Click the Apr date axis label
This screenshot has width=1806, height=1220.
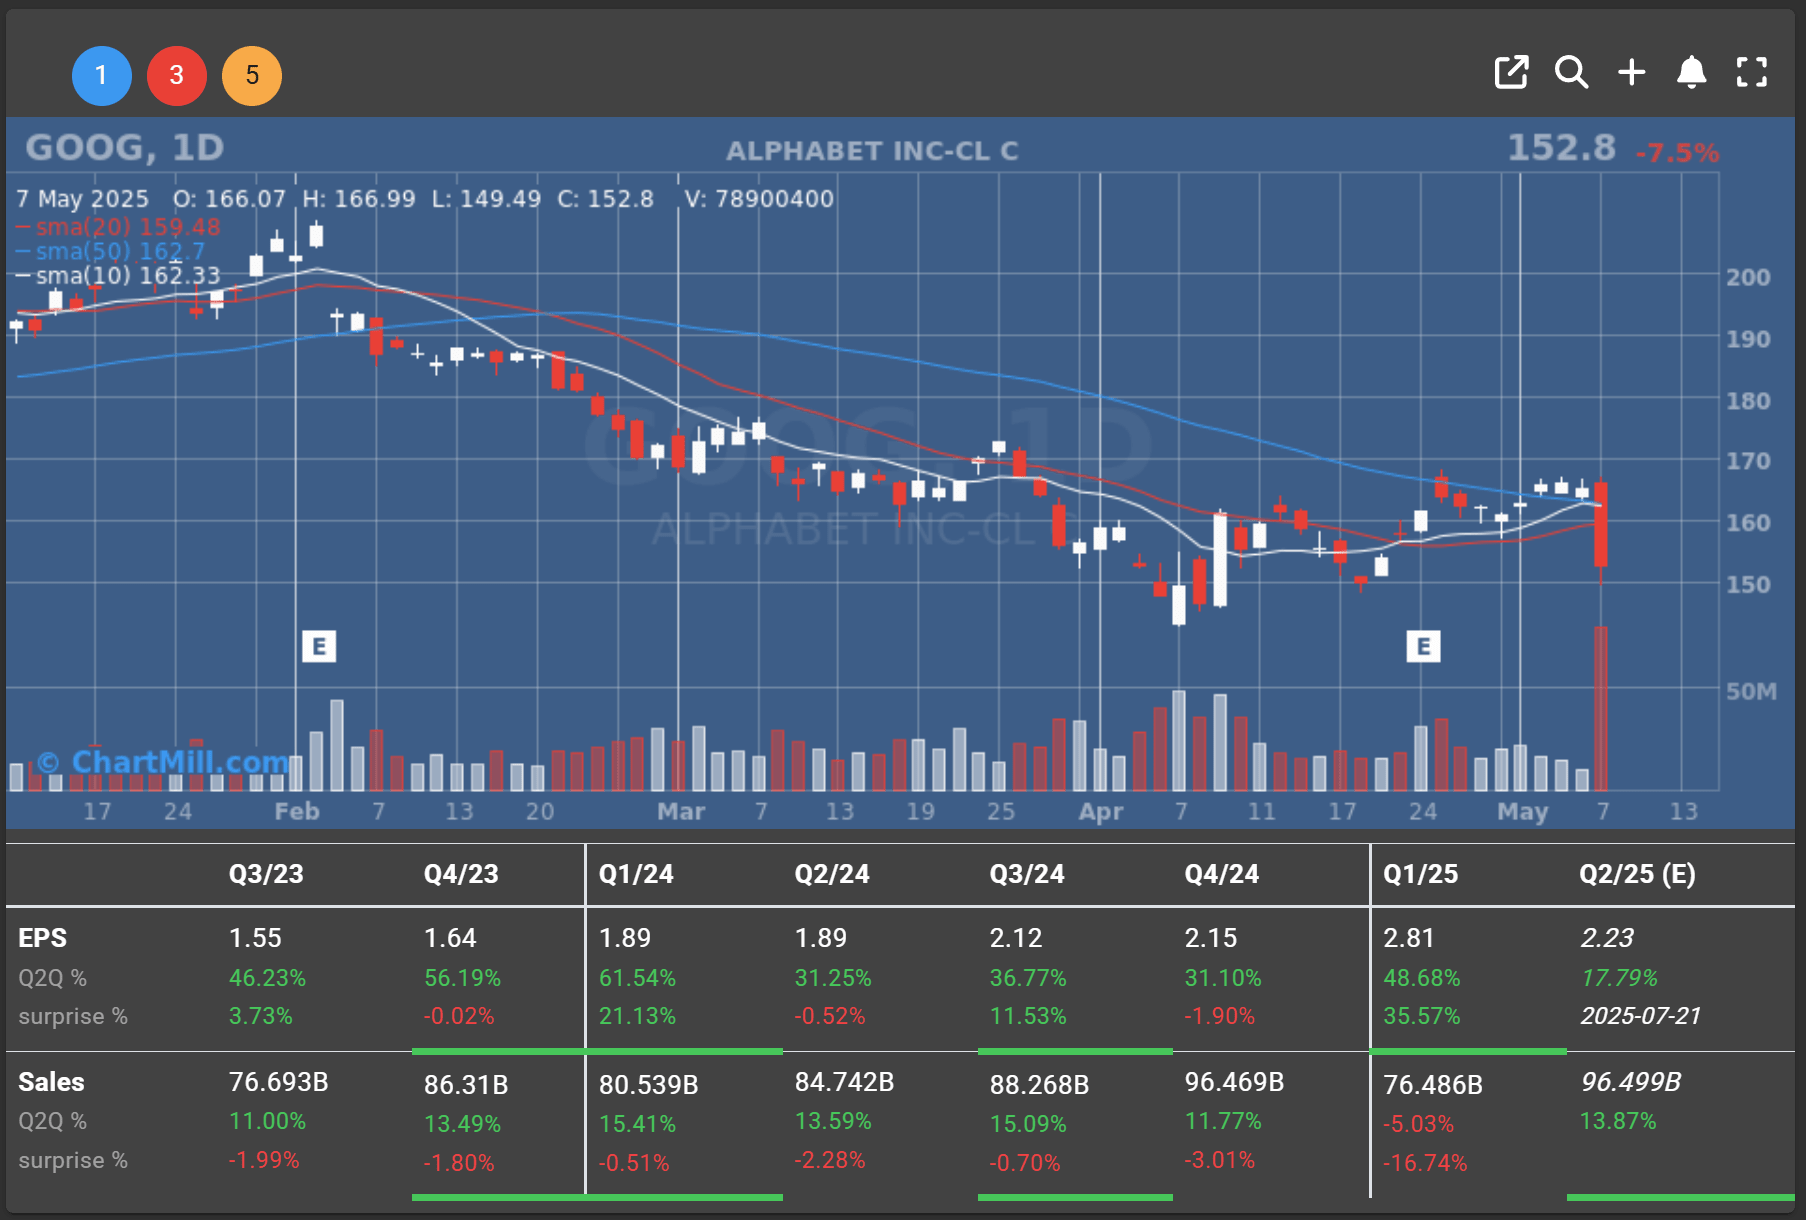1101,811
